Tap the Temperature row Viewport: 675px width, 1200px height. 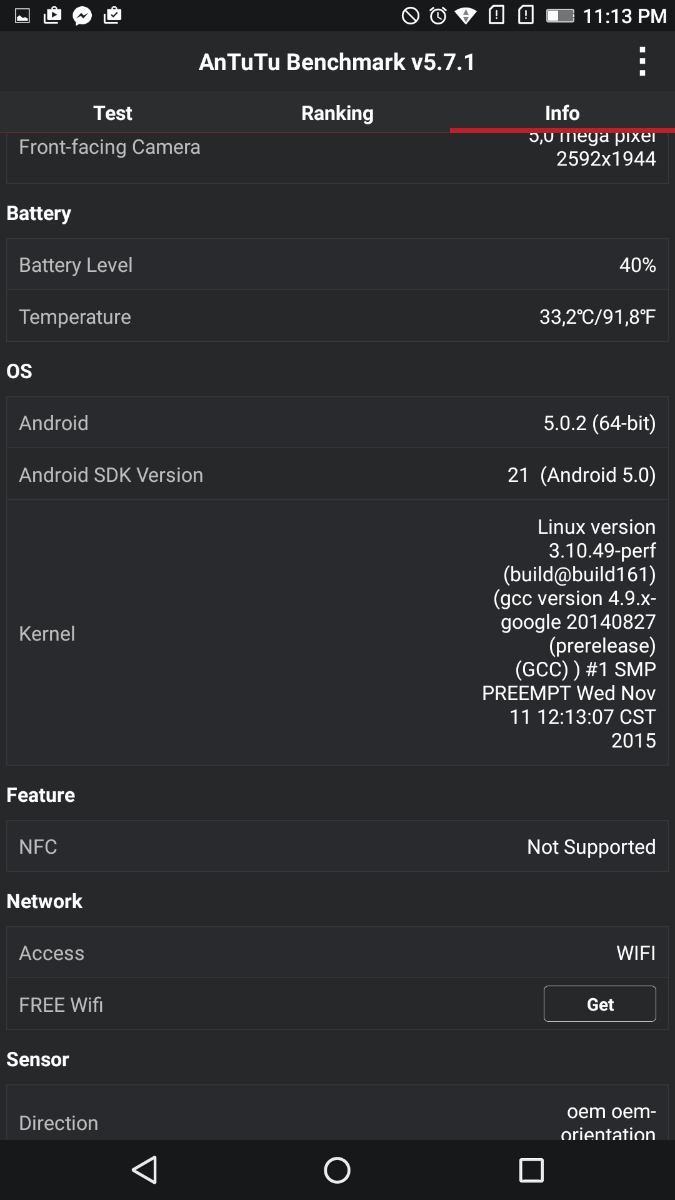337,317
